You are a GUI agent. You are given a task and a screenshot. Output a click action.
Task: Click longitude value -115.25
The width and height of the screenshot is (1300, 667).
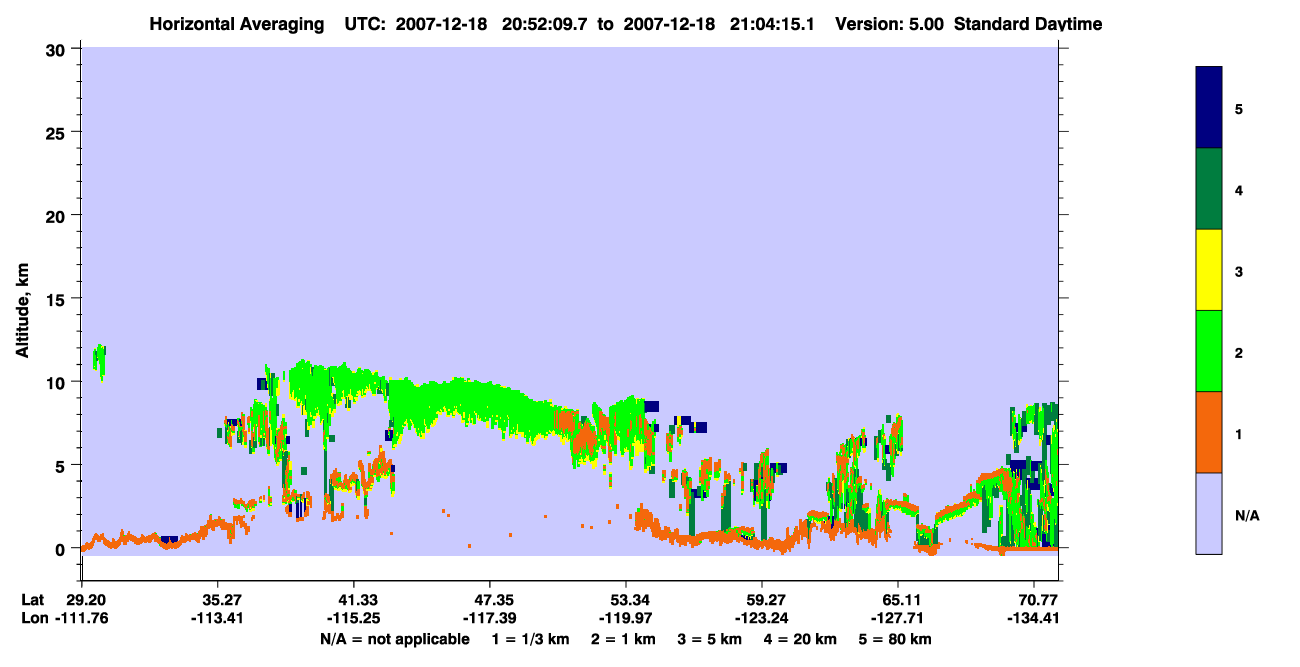point(354,618)
